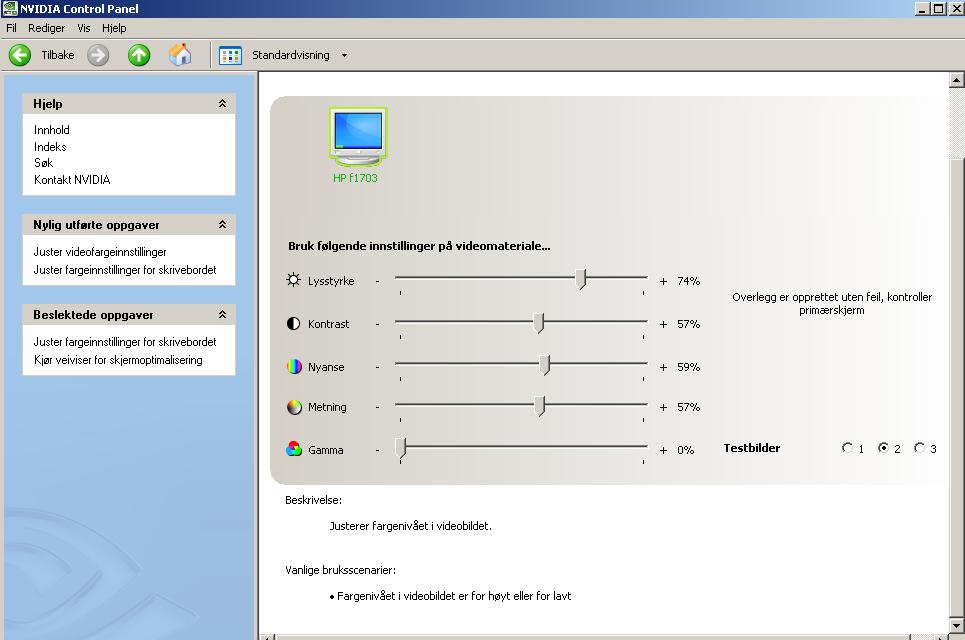
Task: Open Juster fargeinnstillinger under Nylig utførte oppgaver
Action: coord(125,270)
